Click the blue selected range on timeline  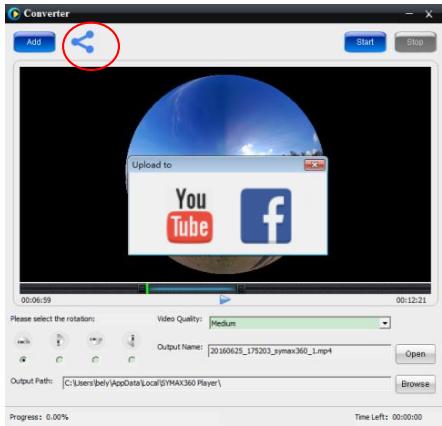click(x=193, y=289)
